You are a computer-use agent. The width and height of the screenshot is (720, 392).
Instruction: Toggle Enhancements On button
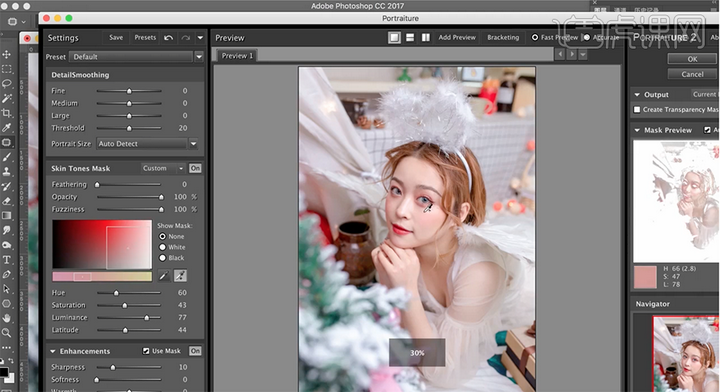195,351
